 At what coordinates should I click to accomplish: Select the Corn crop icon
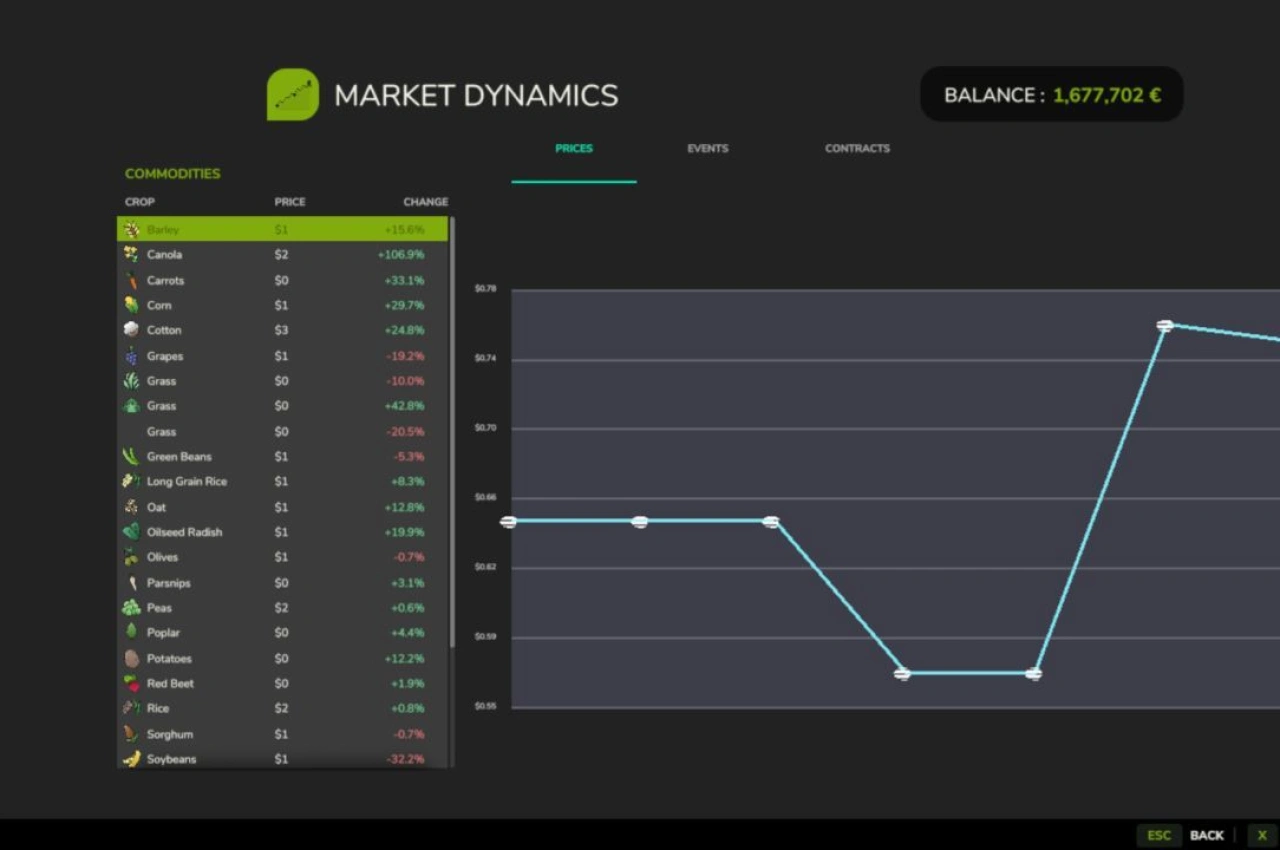click(131, 305)
